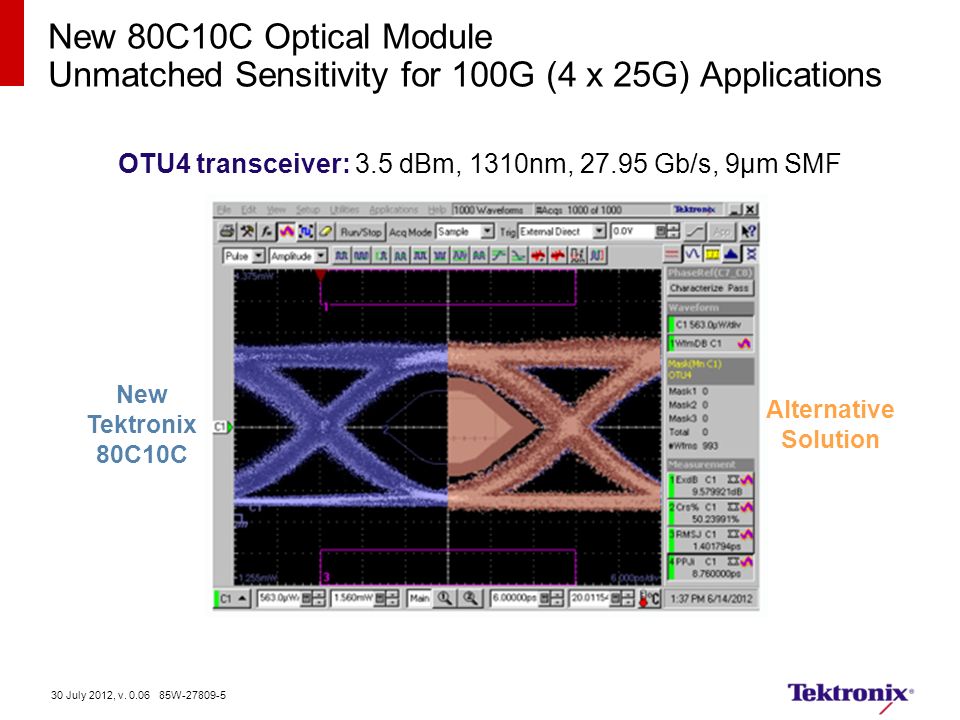This screenshot has width=960, height=720.
Task: Toggle the blue histogram readout icon
Action: [x=731, y=254]
